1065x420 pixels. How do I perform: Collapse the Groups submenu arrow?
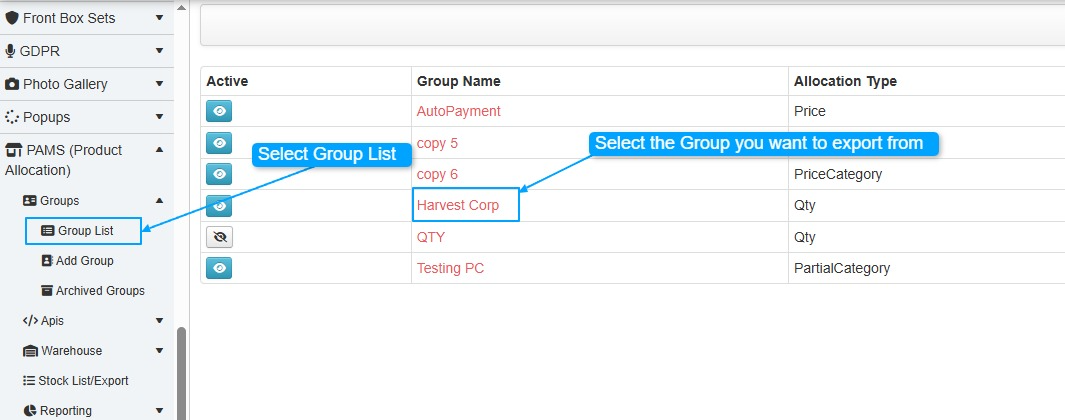pos(160,200)
